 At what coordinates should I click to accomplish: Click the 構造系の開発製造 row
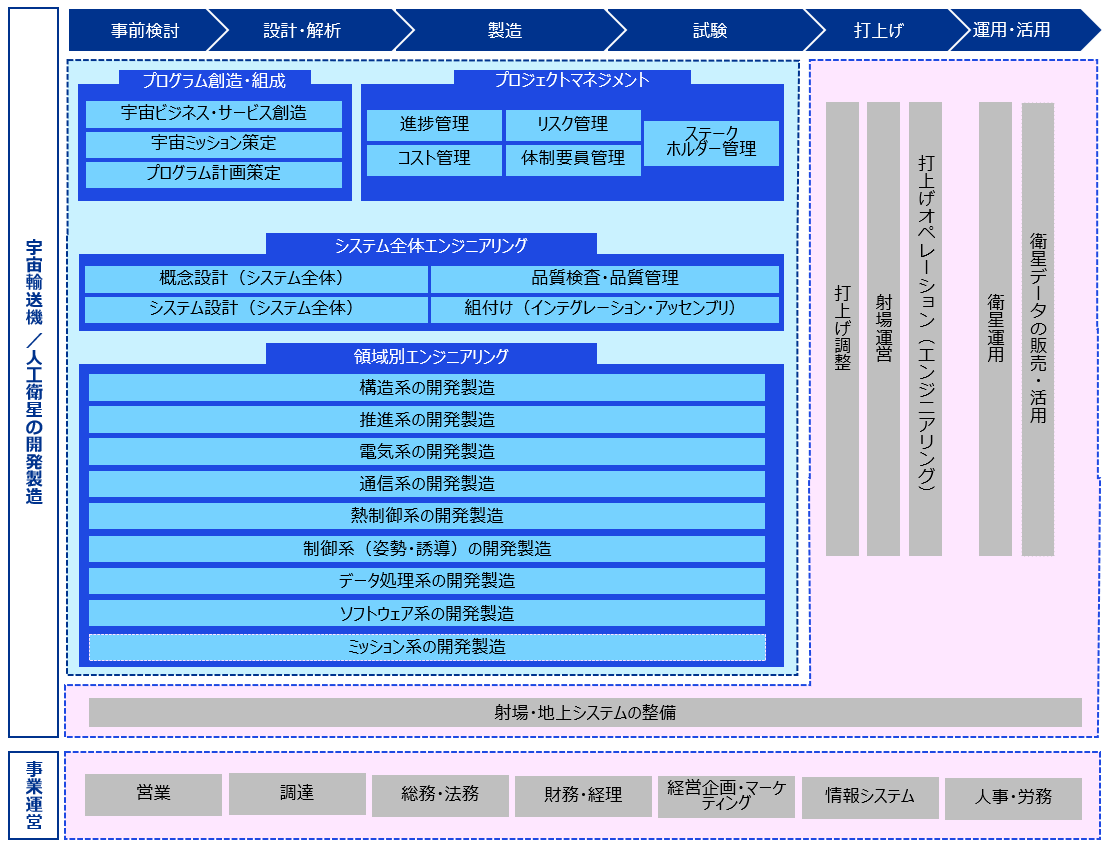[427, 388]
